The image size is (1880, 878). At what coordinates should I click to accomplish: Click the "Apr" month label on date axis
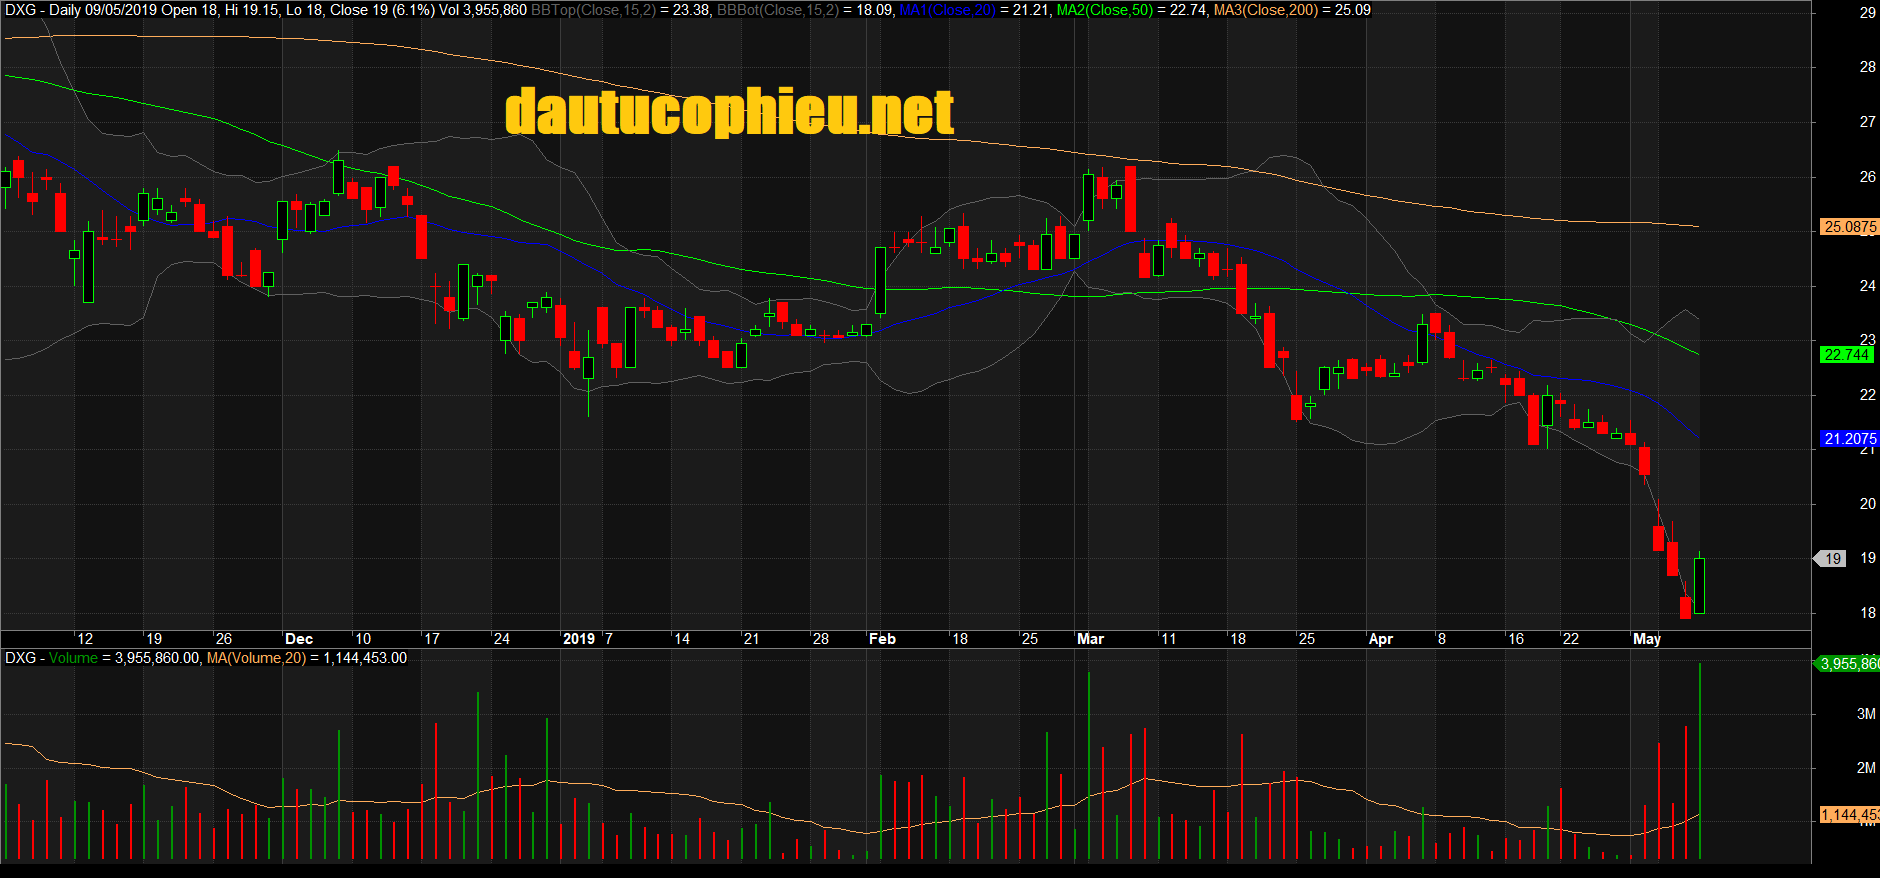(x=1381, y=639)
